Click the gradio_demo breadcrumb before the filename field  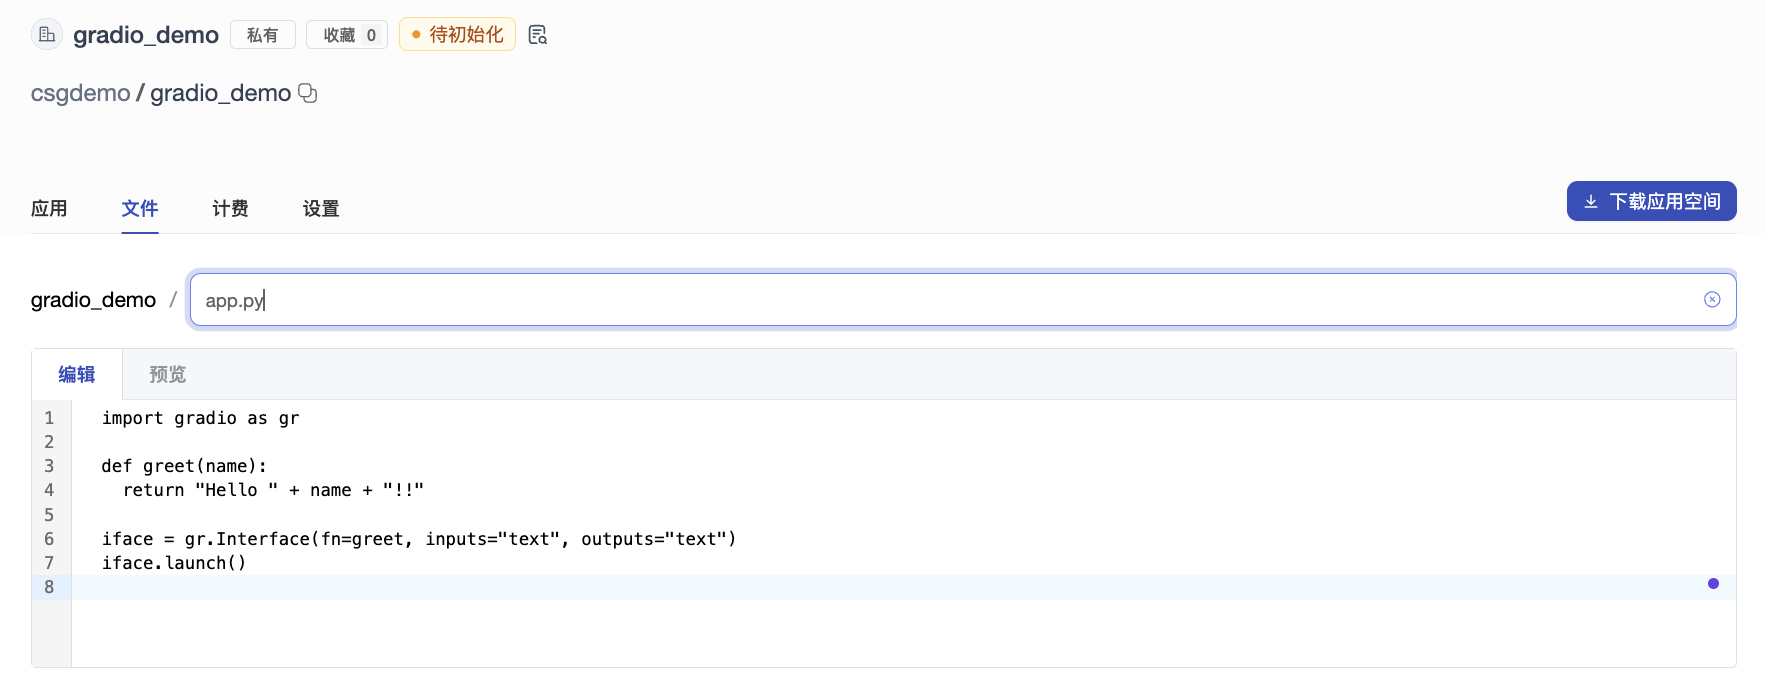click(93, 300)
